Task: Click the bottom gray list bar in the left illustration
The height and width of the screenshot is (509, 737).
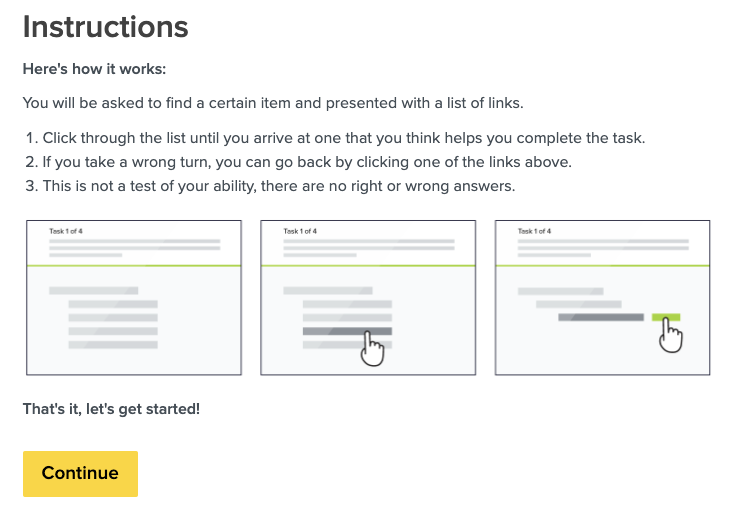Action: pos(113,345)
